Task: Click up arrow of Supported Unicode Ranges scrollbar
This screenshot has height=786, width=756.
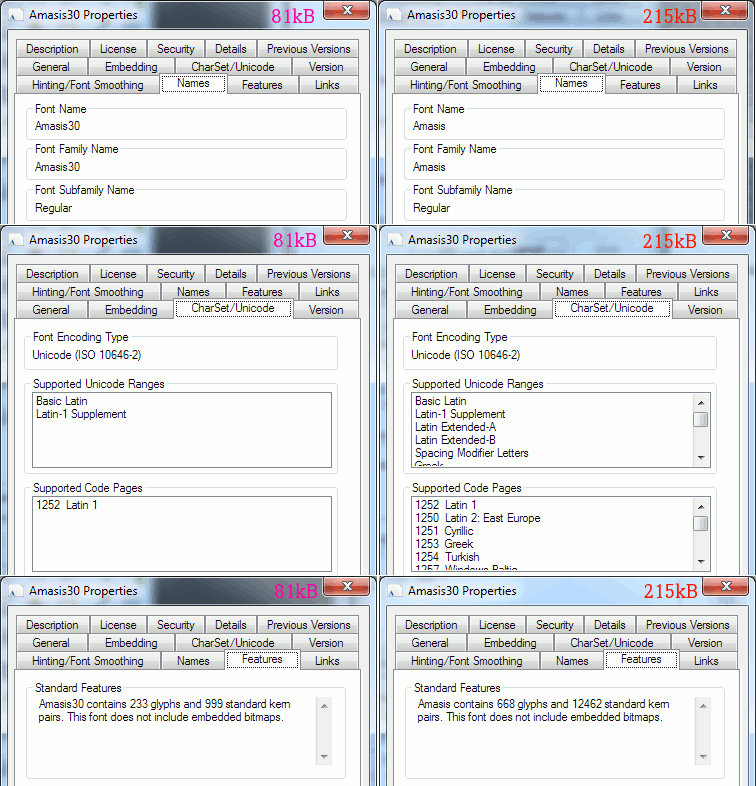Action: pos(701,403)
